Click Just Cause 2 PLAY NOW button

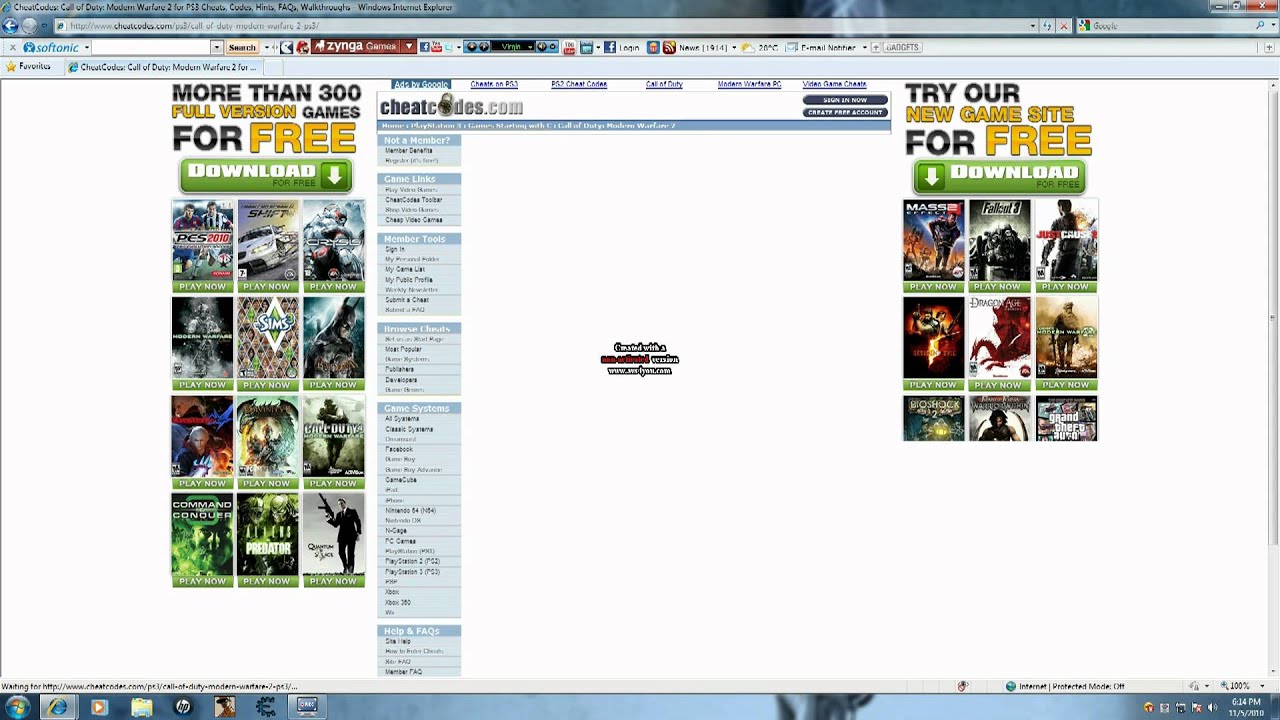[1066, 287]
